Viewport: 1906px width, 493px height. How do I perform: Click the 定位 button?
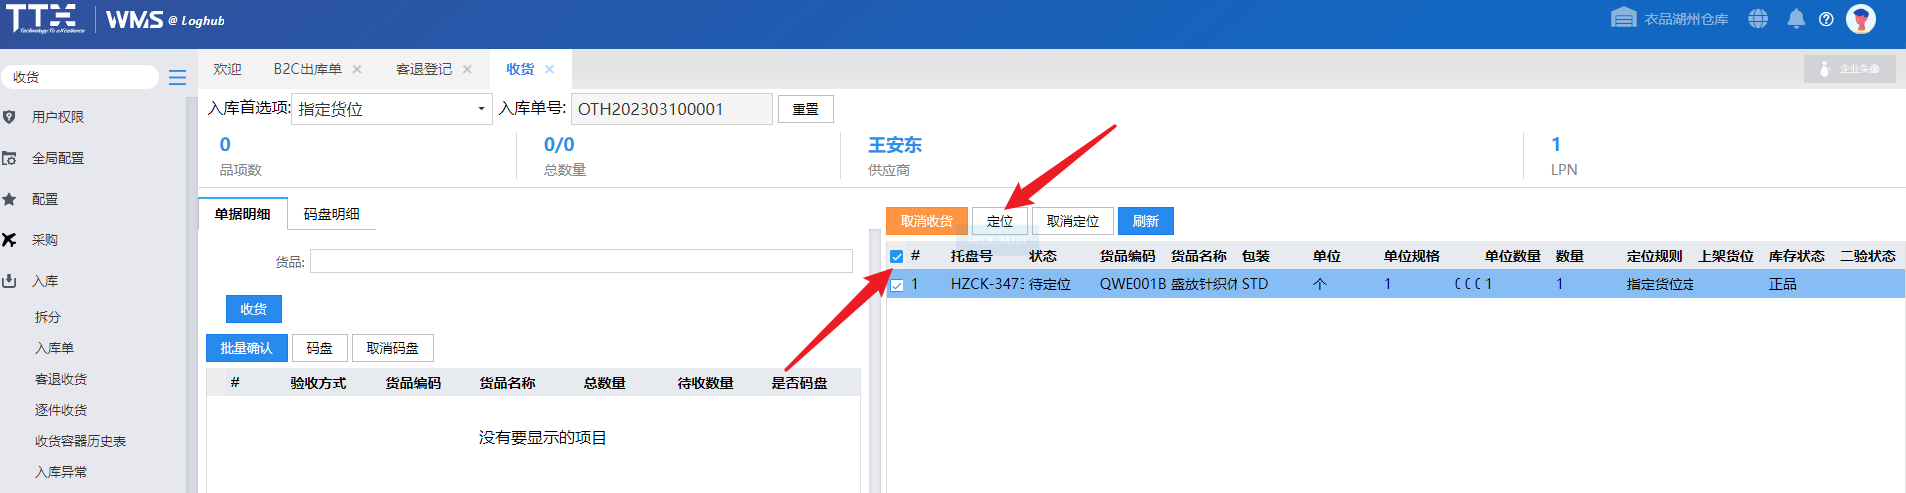[x=999, y=221]
